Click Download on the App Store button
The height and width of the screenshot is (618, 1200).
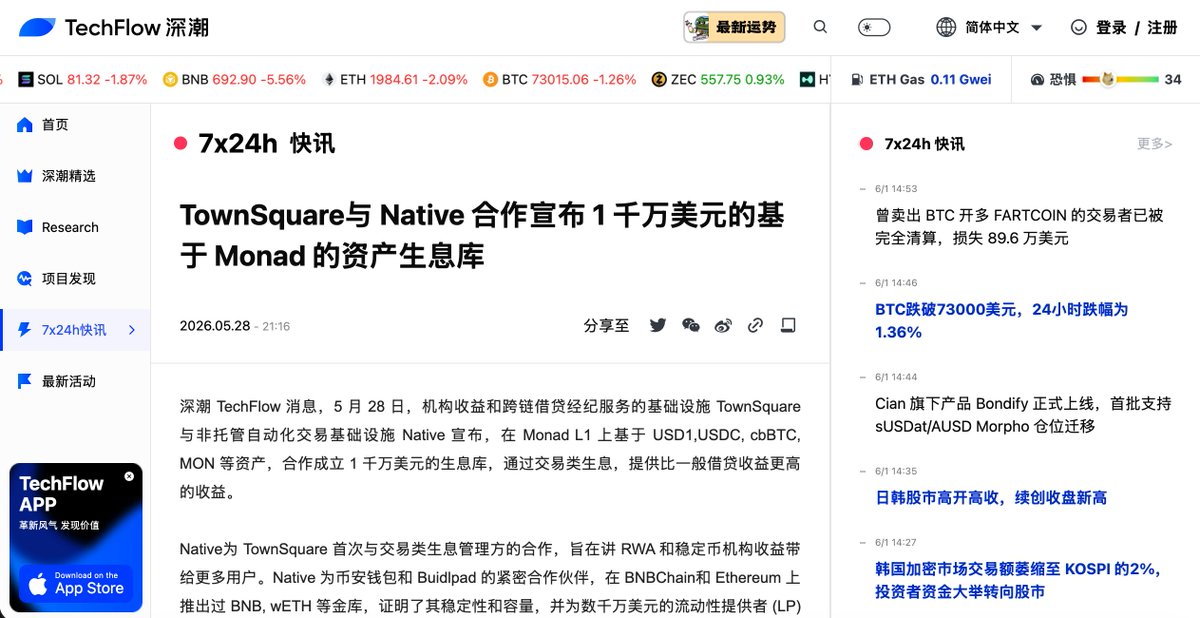76,584
